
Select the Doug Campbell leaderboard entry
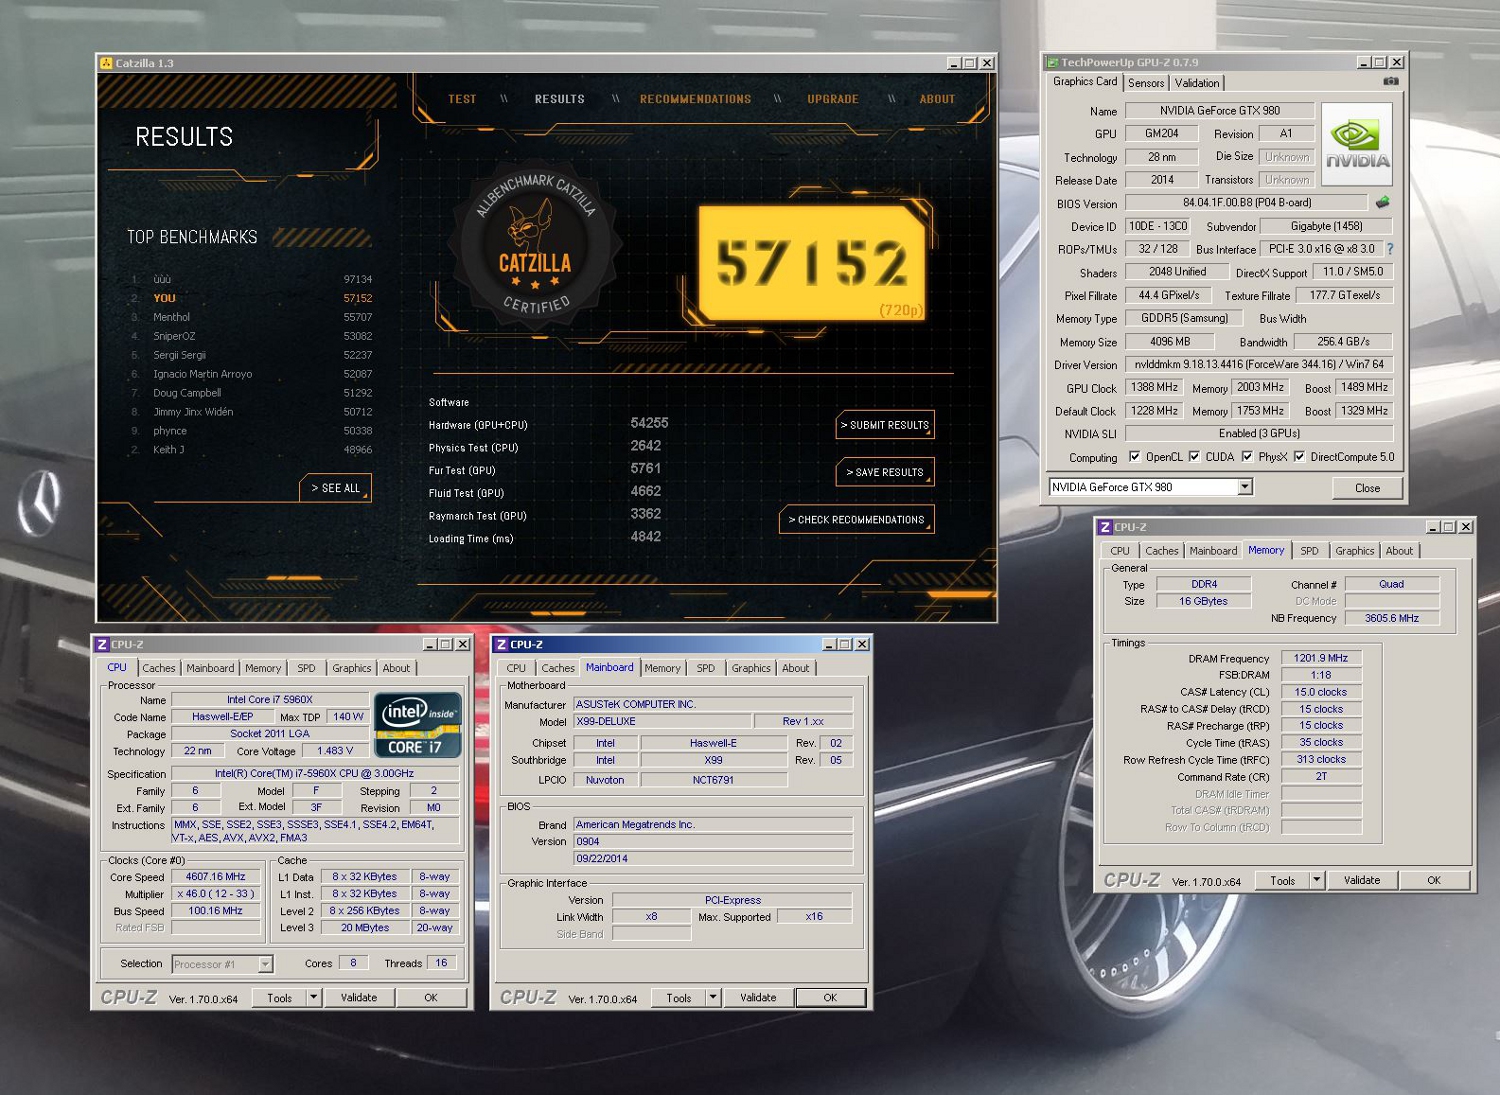251,393
